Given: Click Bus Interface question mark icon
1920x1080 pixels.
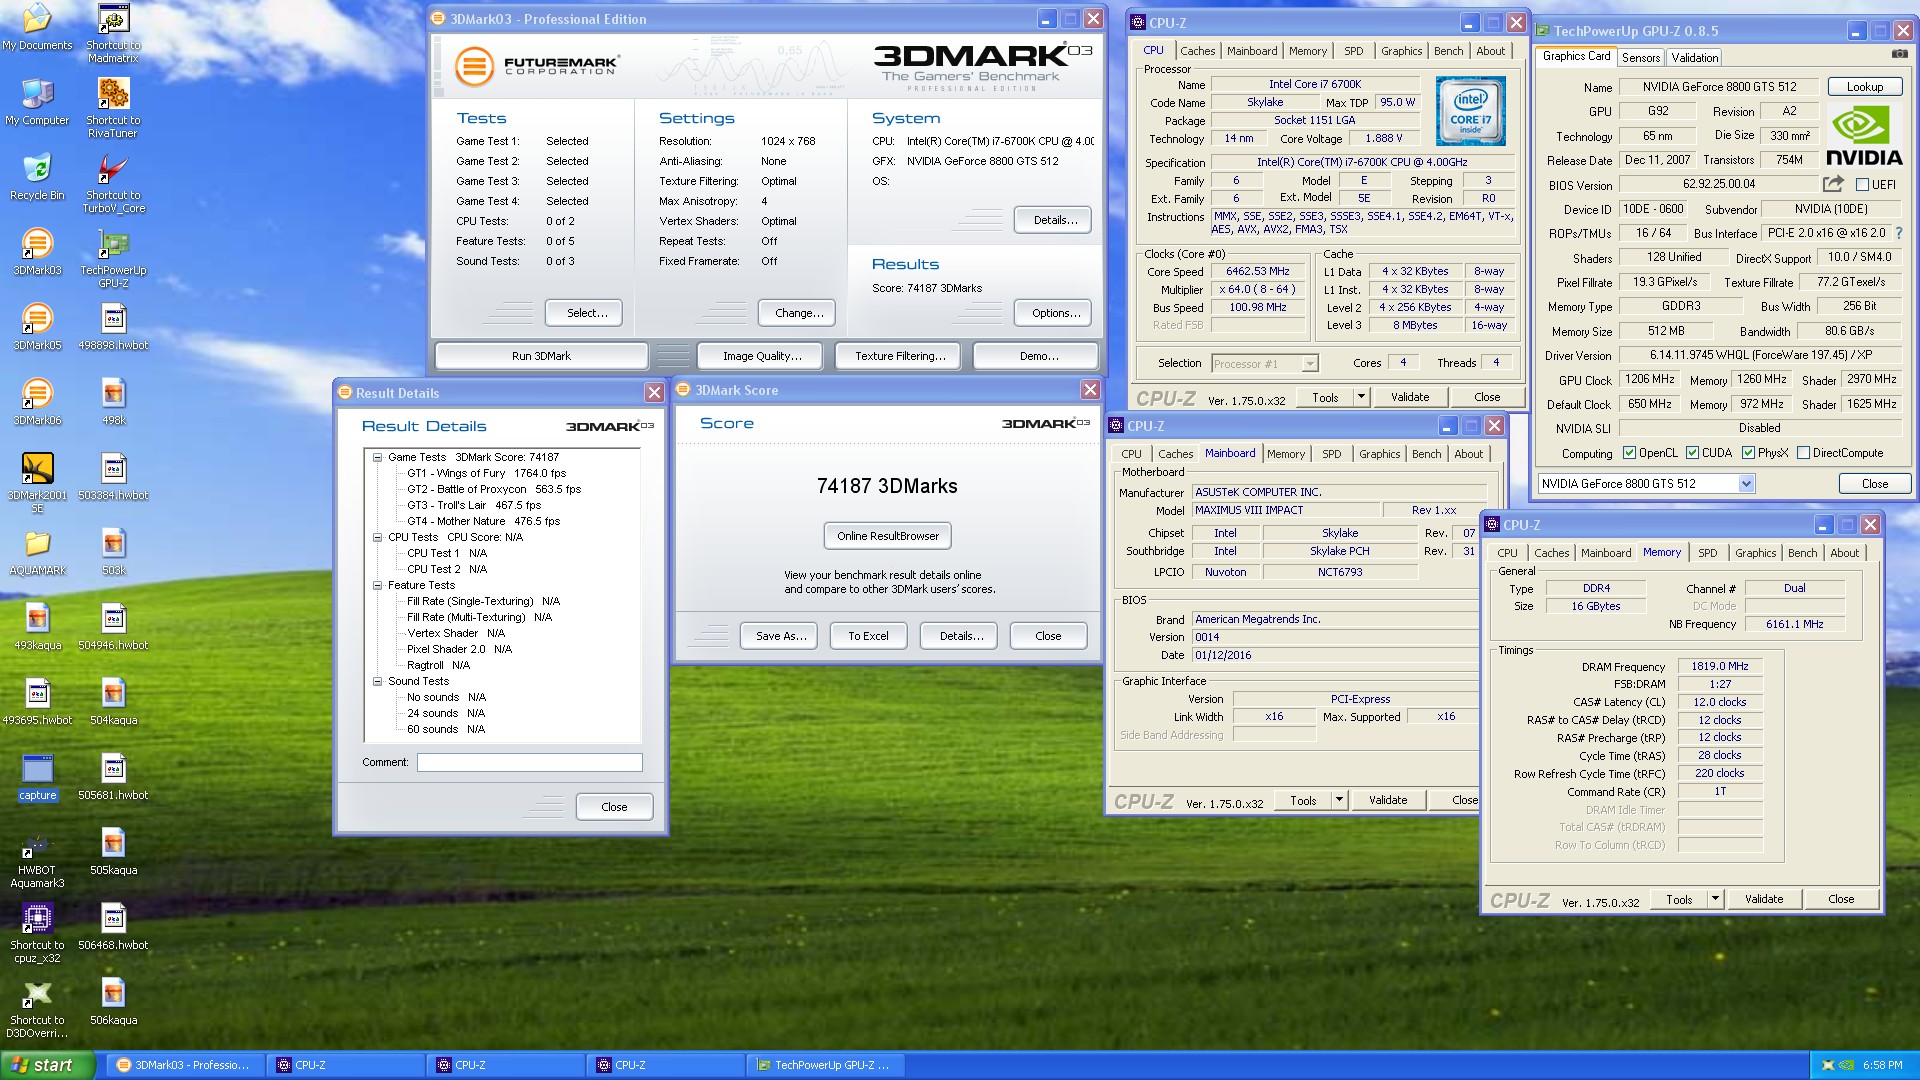Looking at the screenshot, I should click(1898, 233).
